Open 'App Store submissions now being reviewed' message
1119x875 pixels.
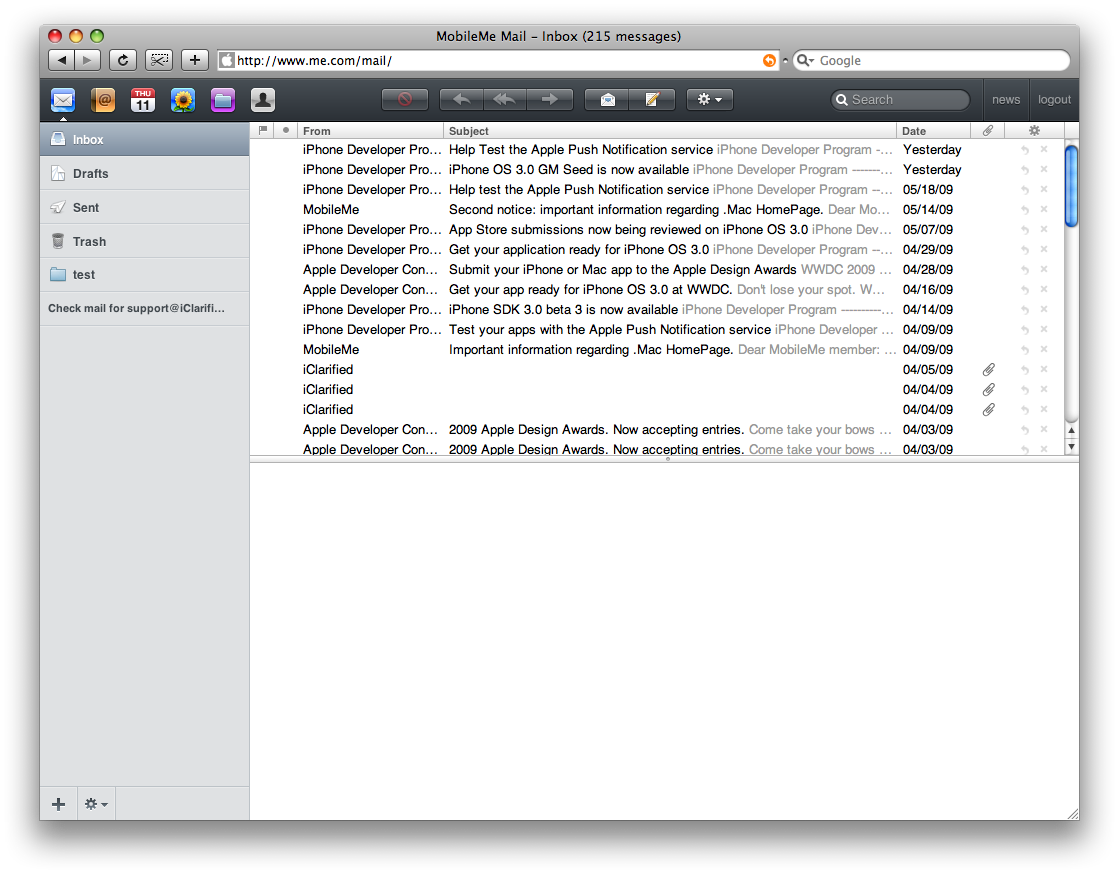(x=657, y=230)
